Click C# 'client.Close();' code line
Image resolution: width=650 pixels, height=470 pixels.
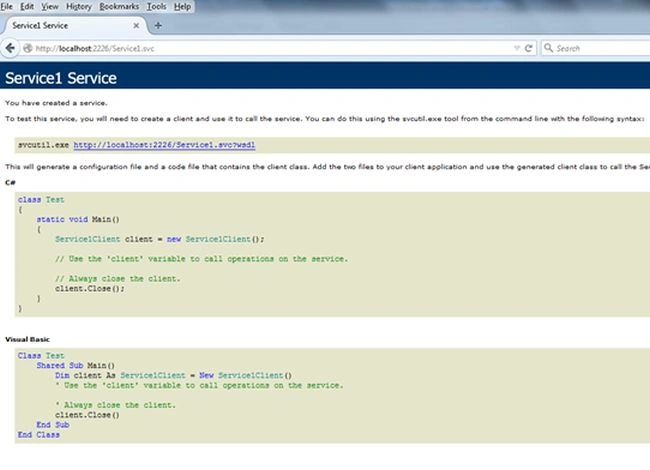tap(90, 288)
